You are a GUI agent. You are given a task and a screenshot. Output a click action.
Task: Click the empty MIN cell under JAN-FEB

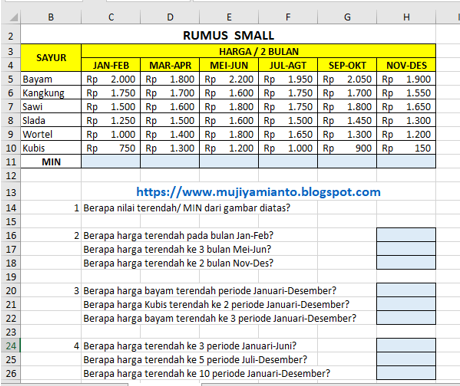click(111, 162)
